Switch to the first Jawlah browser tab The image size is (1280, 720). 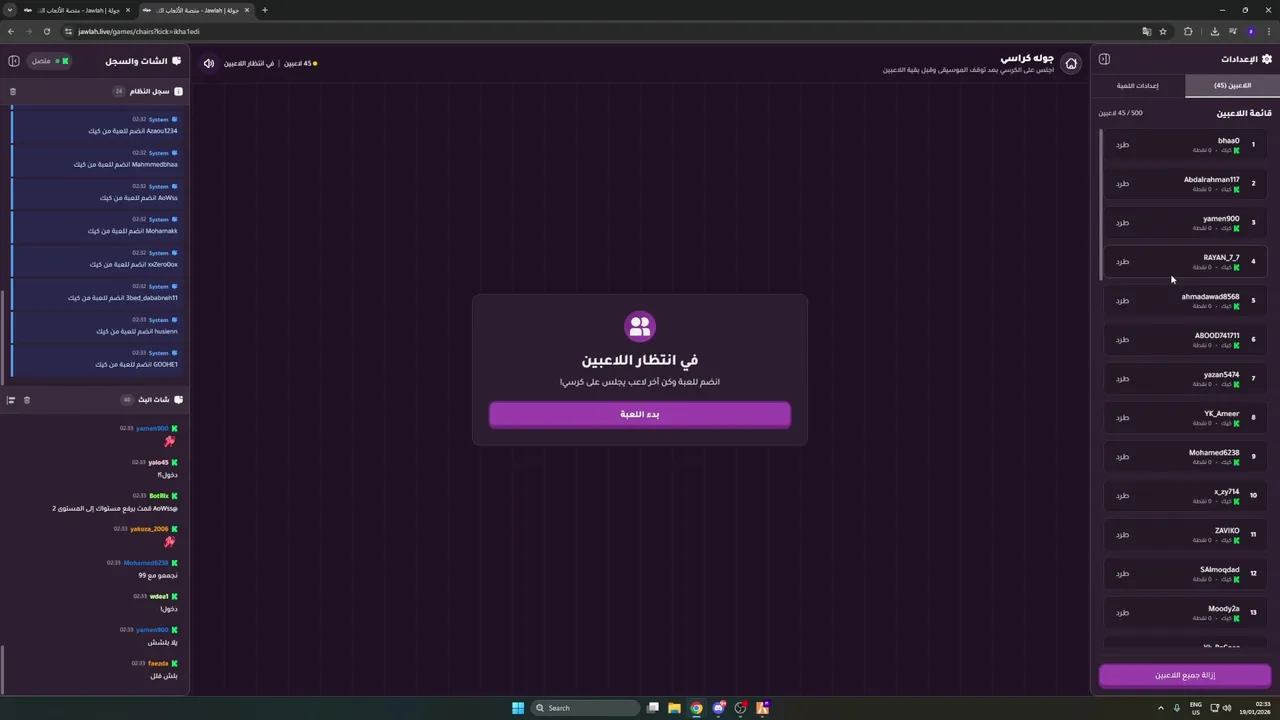point(77,10)
